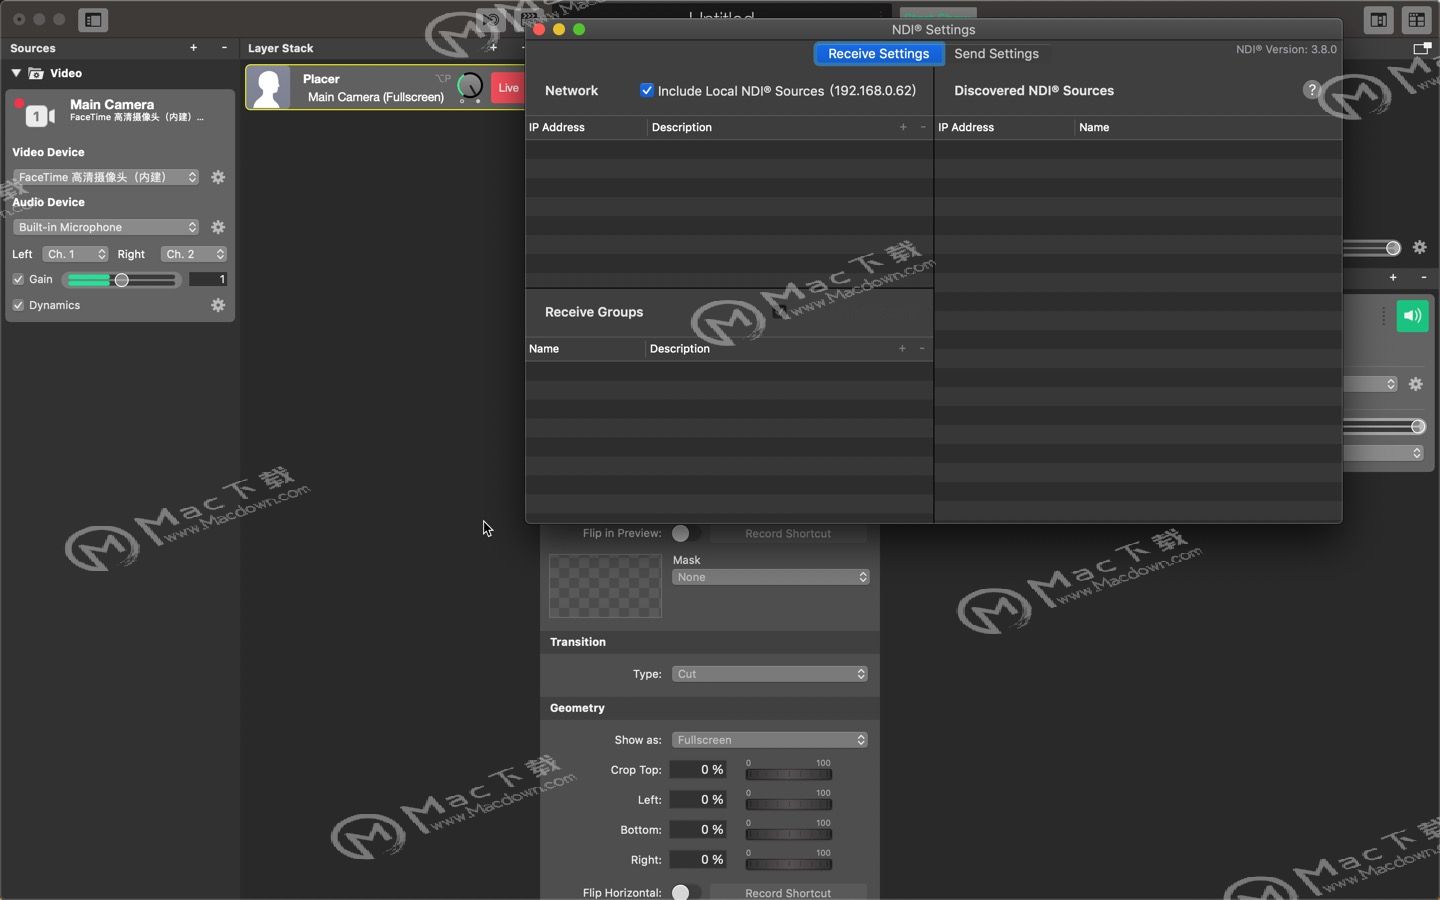This screenshot has height=900, width=1440.
Task: Uncheck Include Local NDI Sources
Action: point(647,90)
